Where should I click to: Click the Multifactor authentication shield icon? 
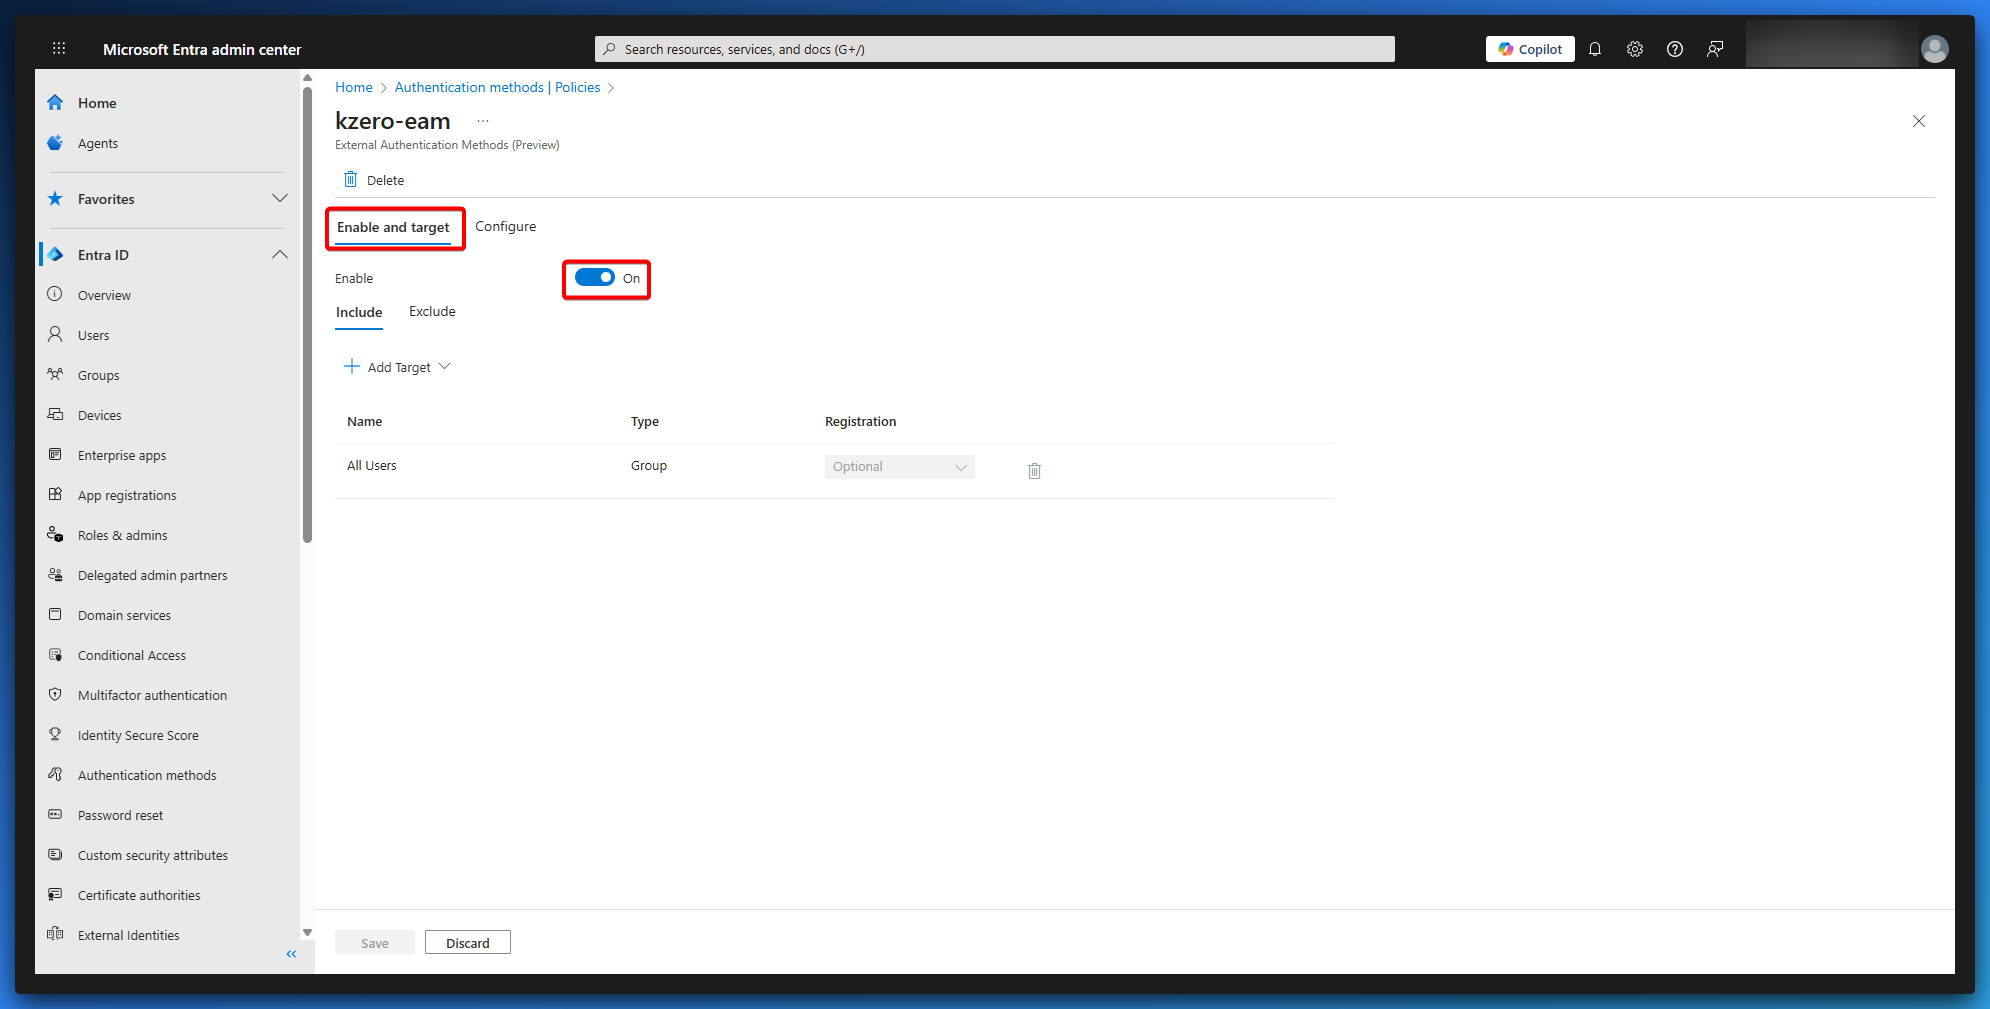coord(55,694)
